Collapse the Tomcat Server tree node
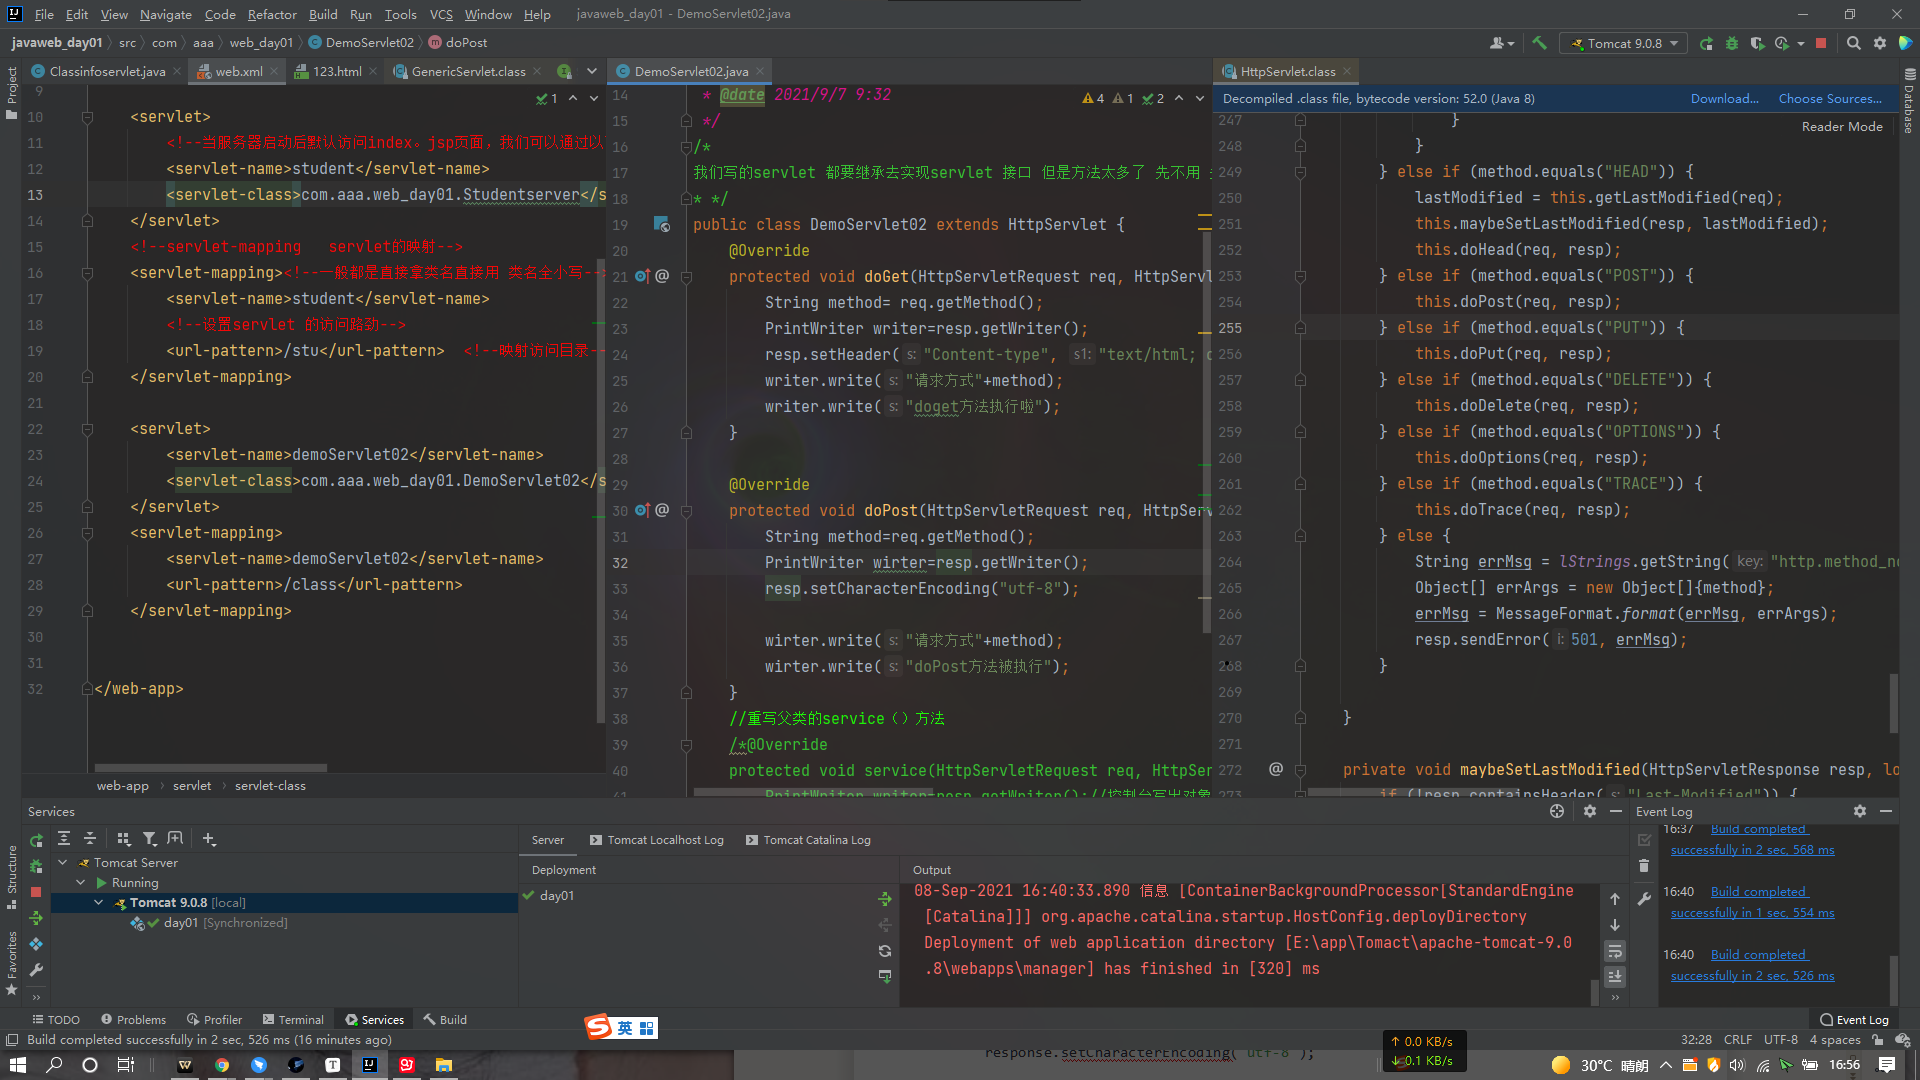The height and width of the screenshot is (1080, 1920). (63, 862)
